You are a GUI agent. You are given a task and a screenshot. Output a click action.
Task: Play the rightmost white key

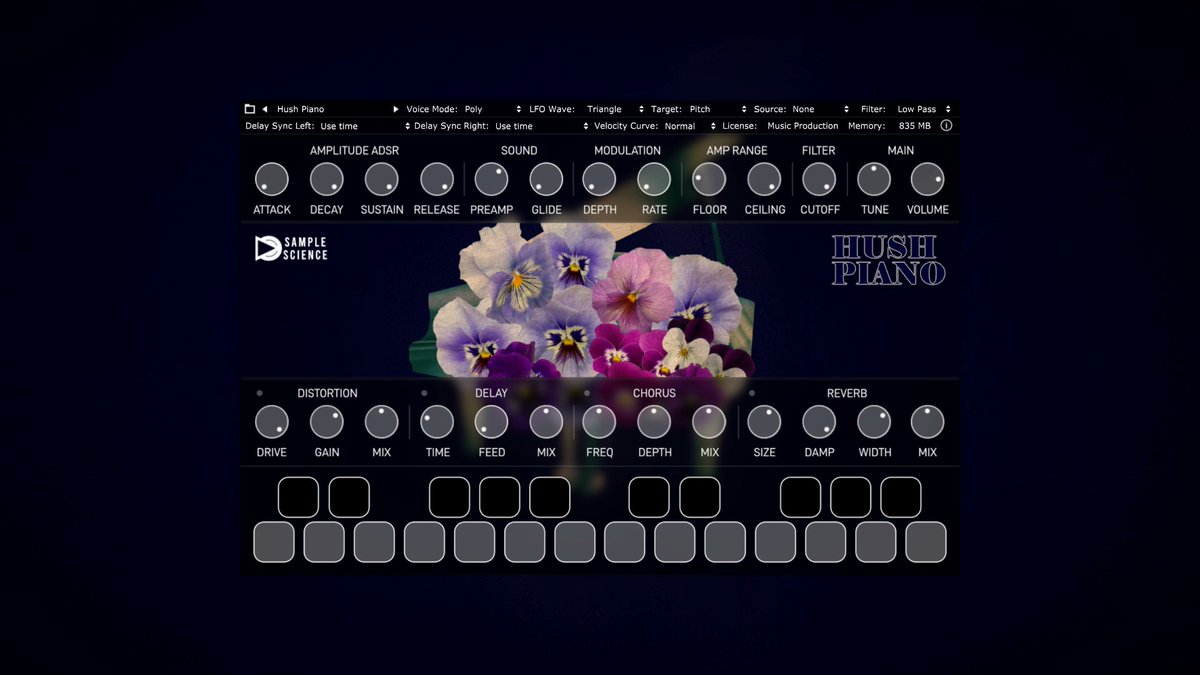pos(926,542)
